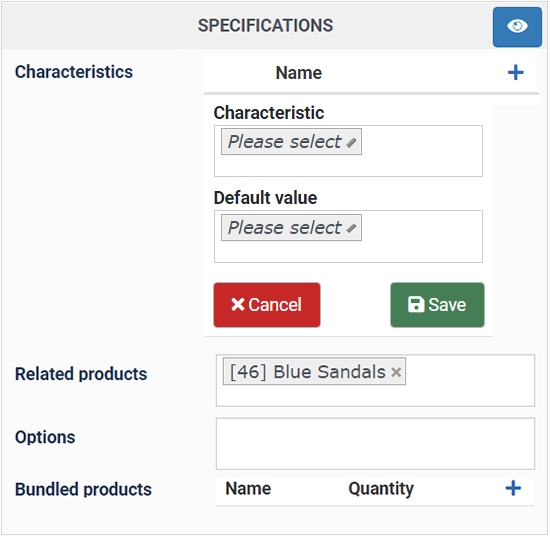Click the X icon on Cancel button
The image size is (550, 538).
[238, 304]
